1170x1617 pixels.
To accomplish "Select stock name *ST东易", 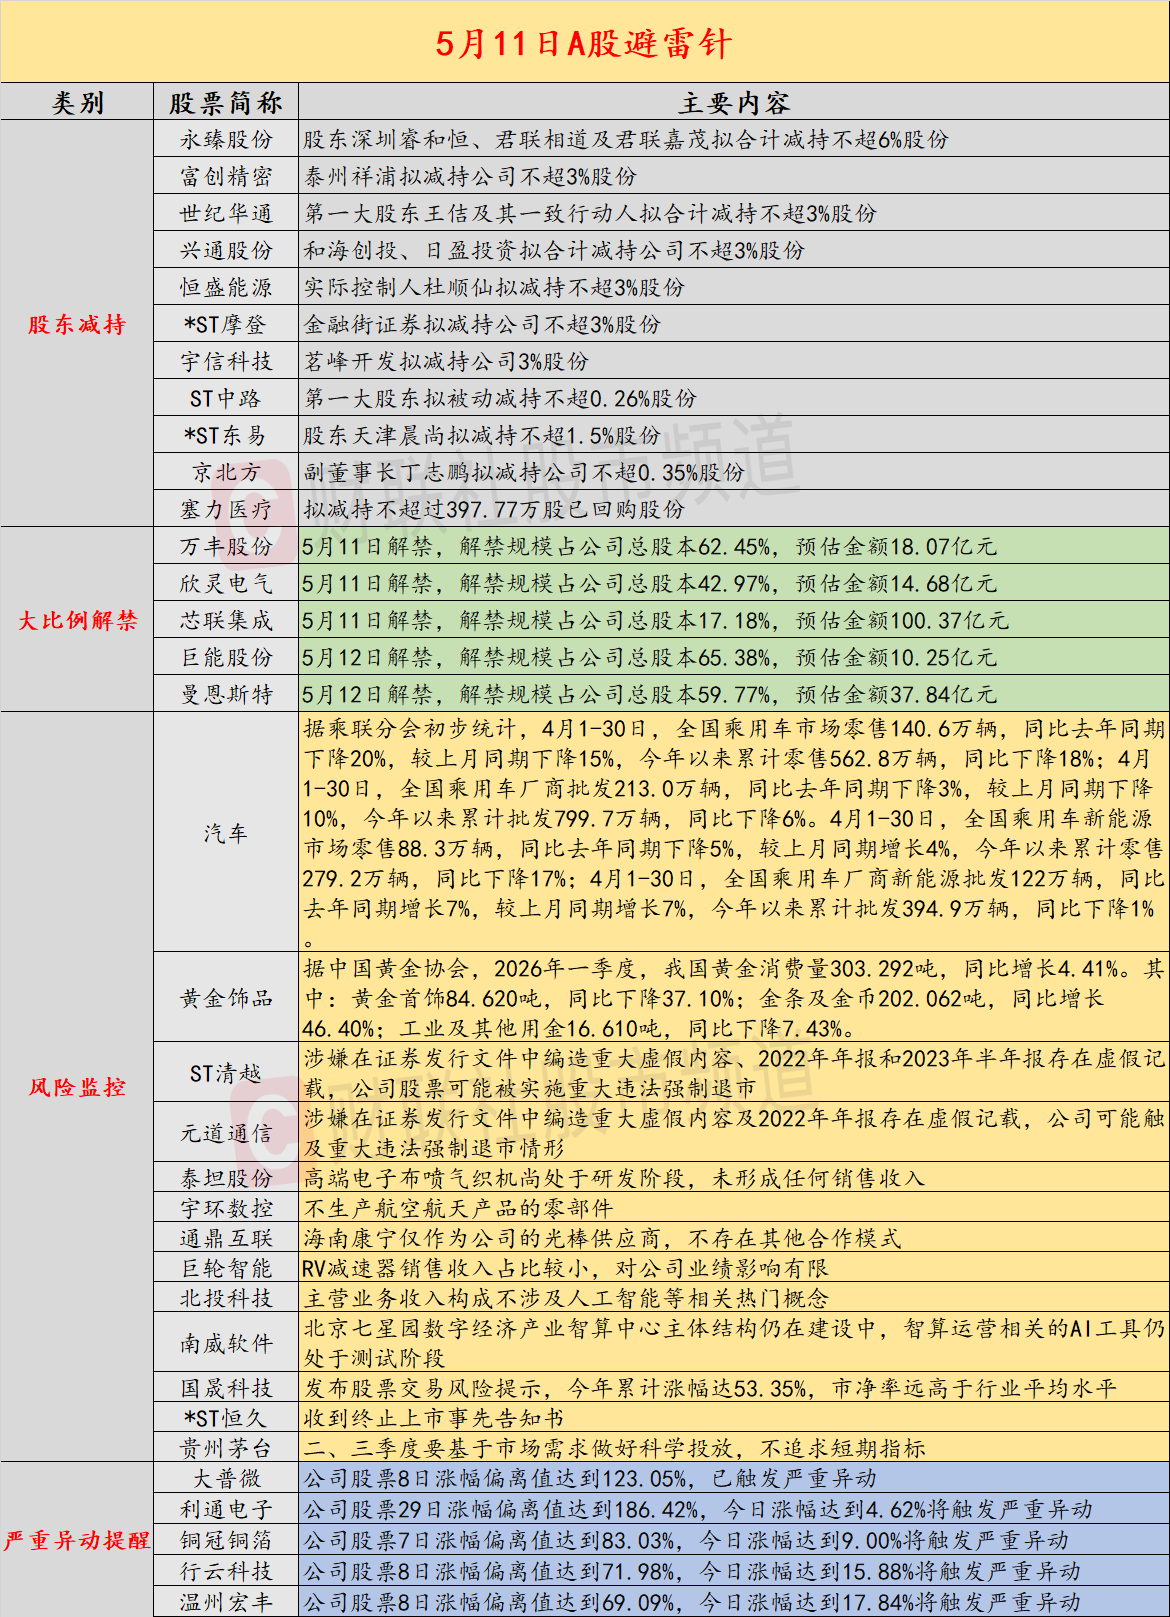I will click(226, 436).
